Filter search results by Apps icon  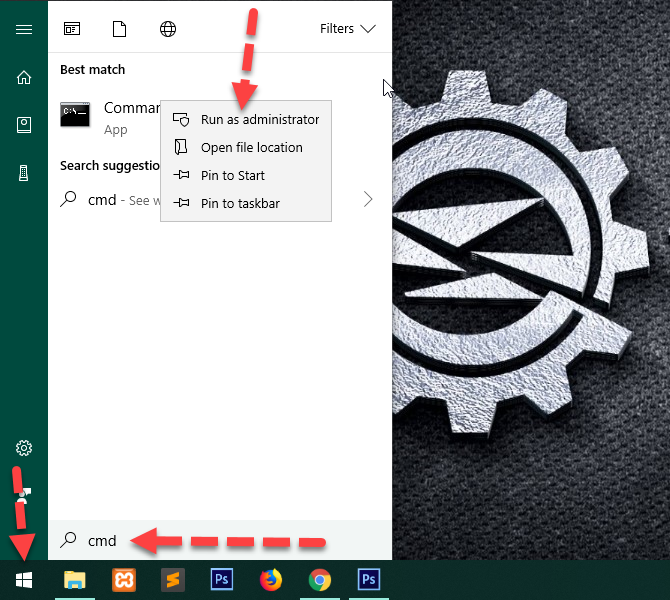72,29
